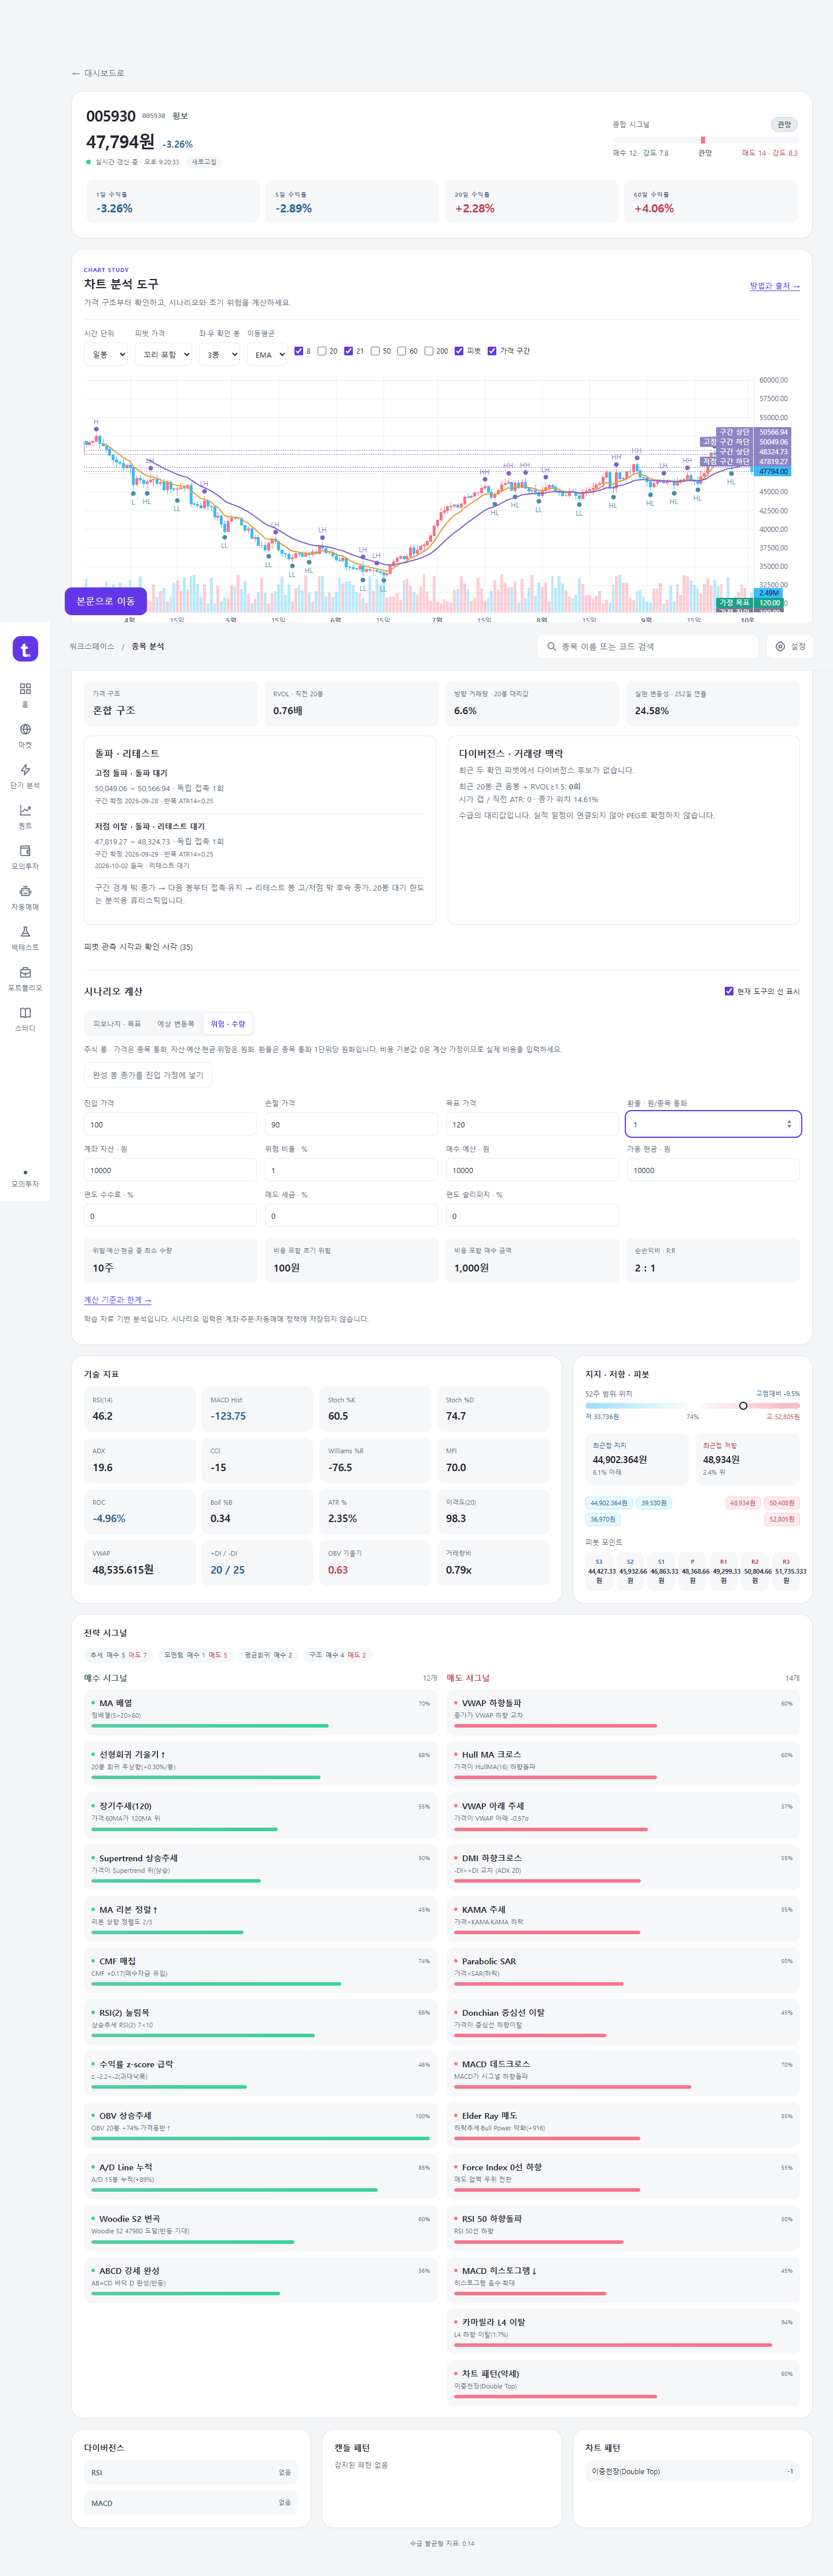Open the 자동매매 robot sidebar icon

[x=25, y=891]
